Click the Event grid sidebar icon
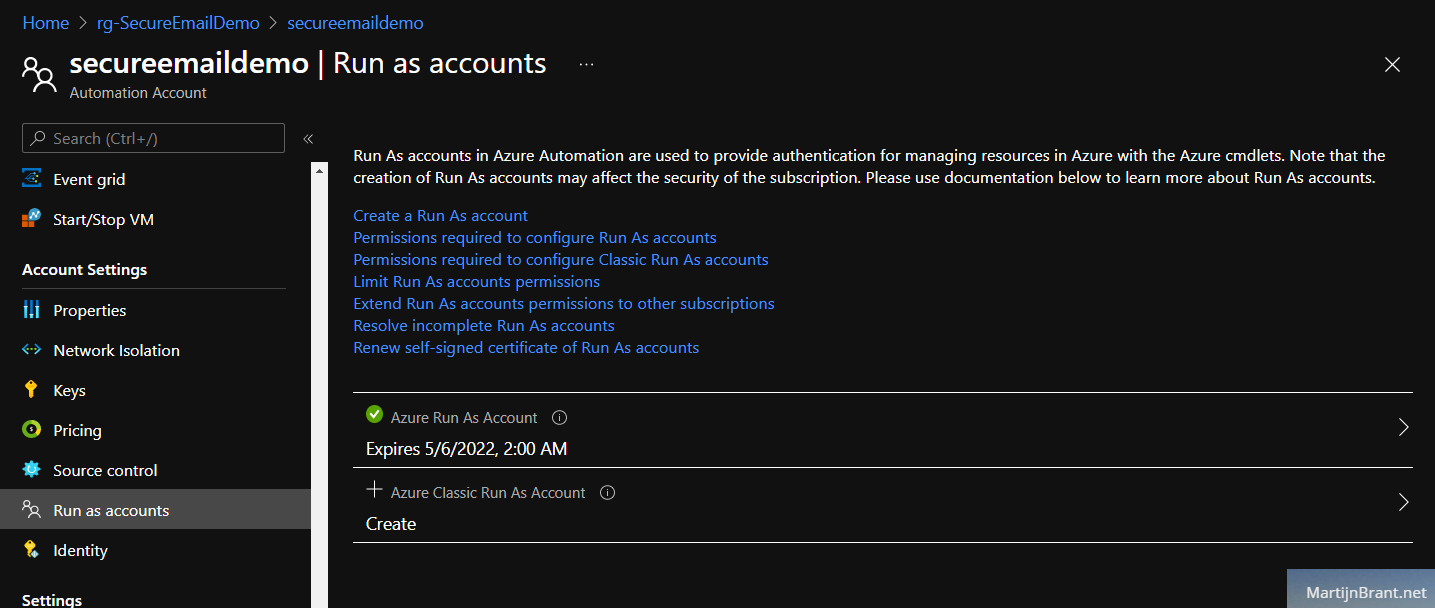Screen dimensions: 1435x608 (x=32, y=179)
